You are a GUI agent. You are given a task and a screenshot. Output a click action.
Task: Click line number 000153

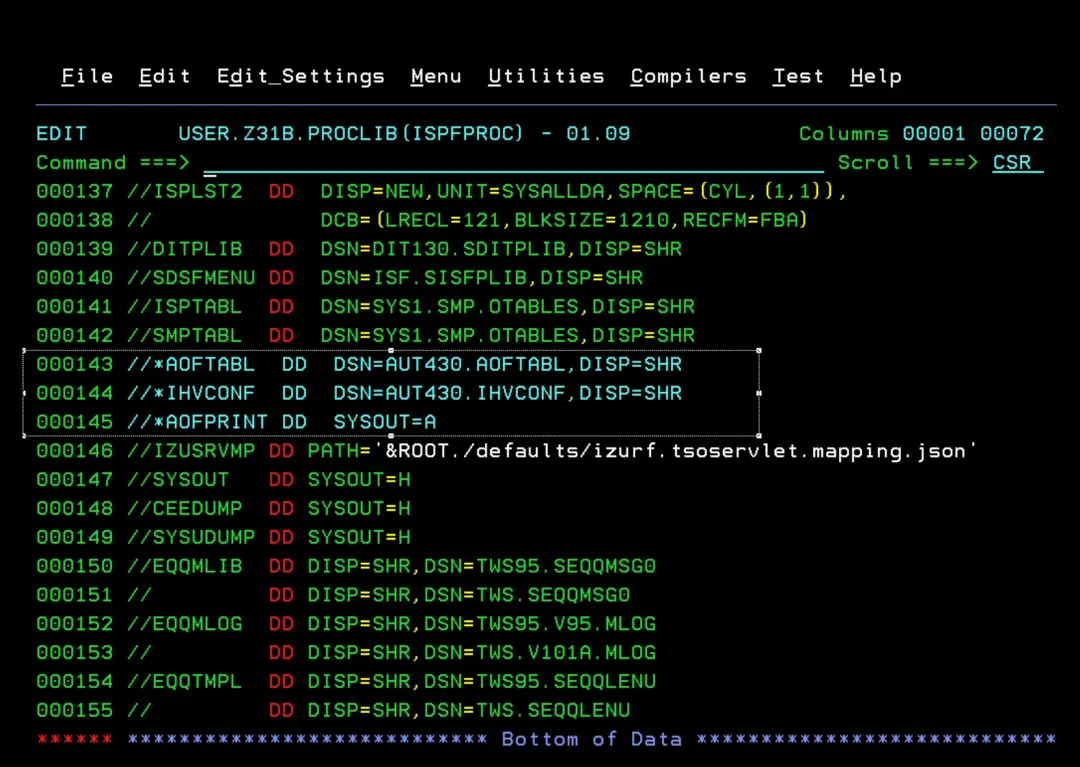(74, 653)
